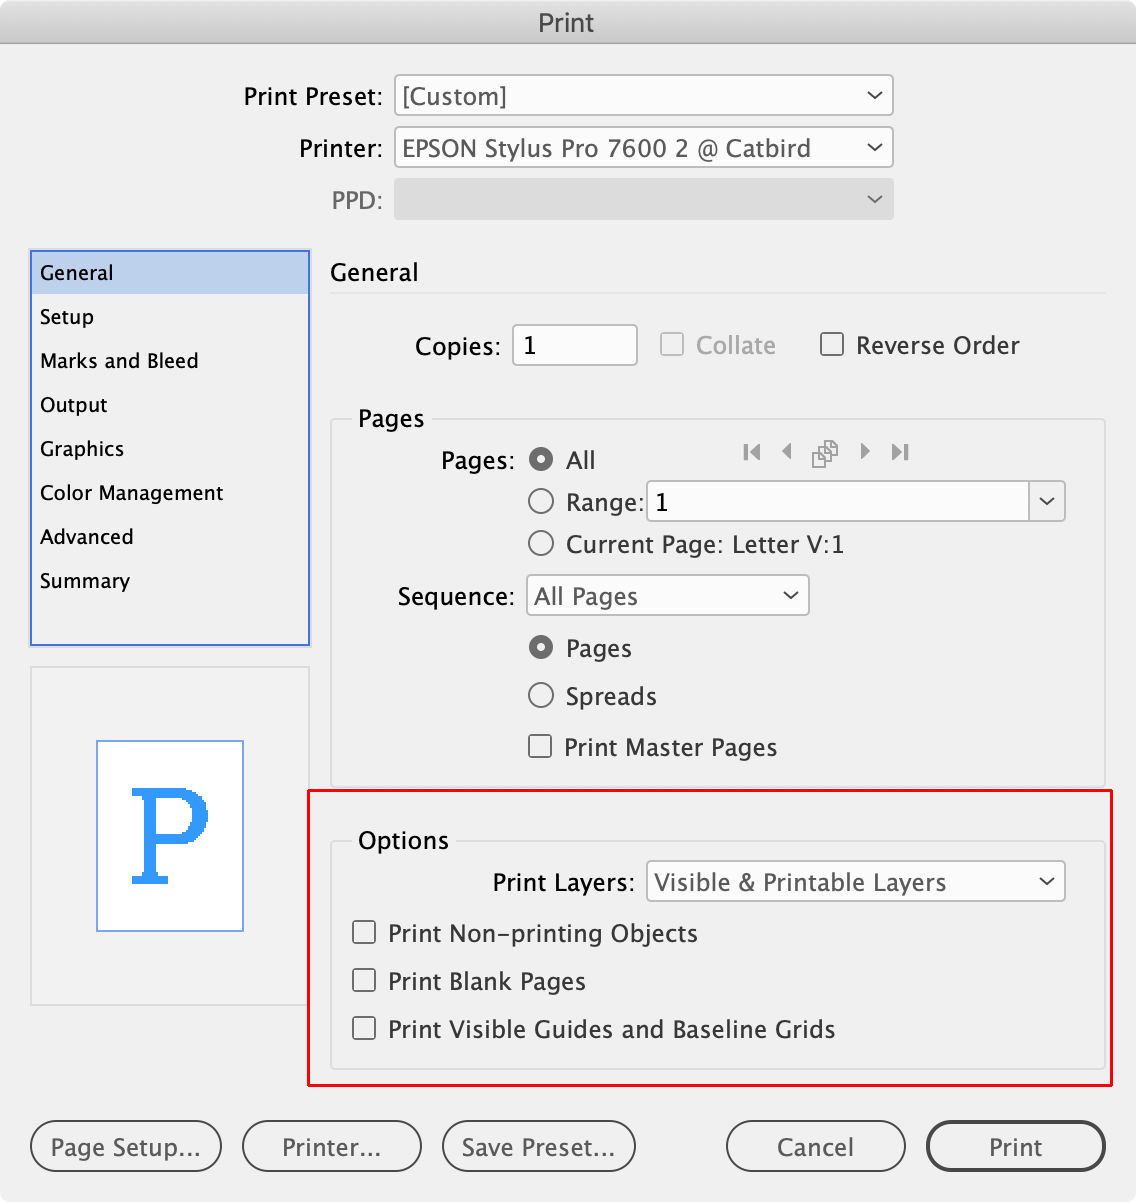Open the Printer selection dropdown
The width and height of the screenshot is (1136, 1202).
tap(643, 147)
